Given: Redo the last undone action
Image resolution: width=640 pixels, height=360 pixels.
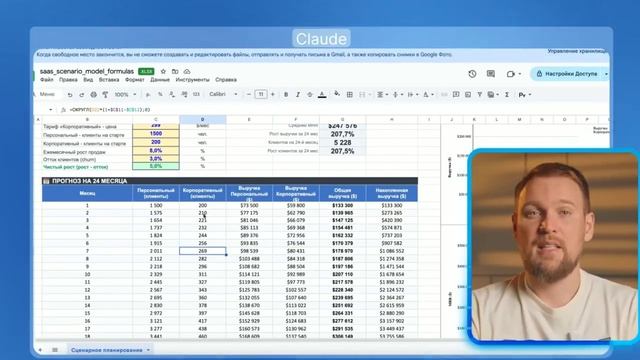Looking at the screenshot, I should (82, 95).
